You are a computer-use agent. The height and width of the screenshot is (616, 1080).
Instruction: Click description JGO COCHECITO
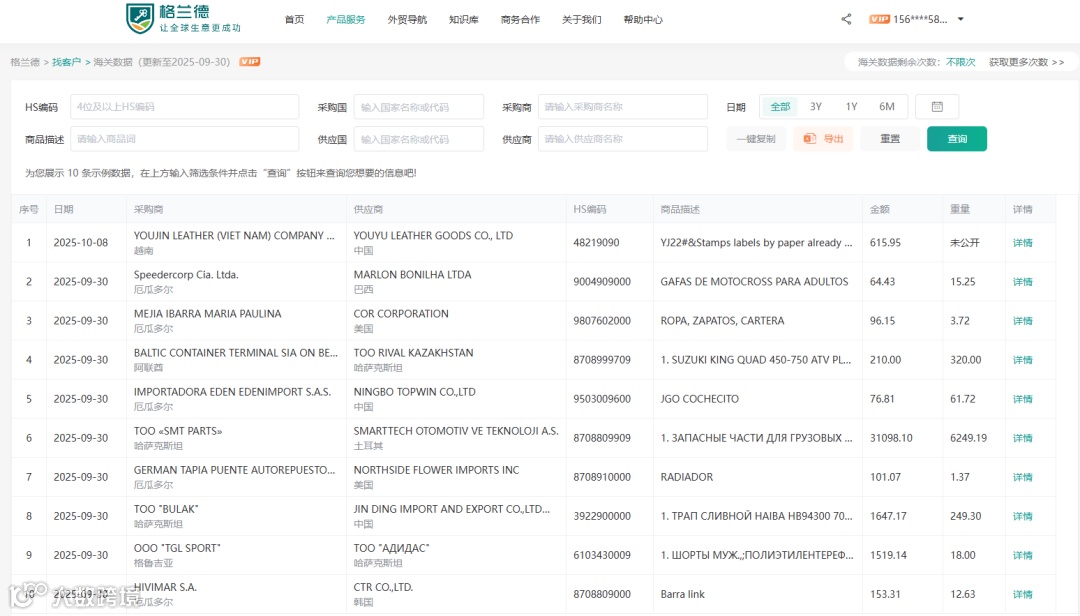tap(699, 399)
